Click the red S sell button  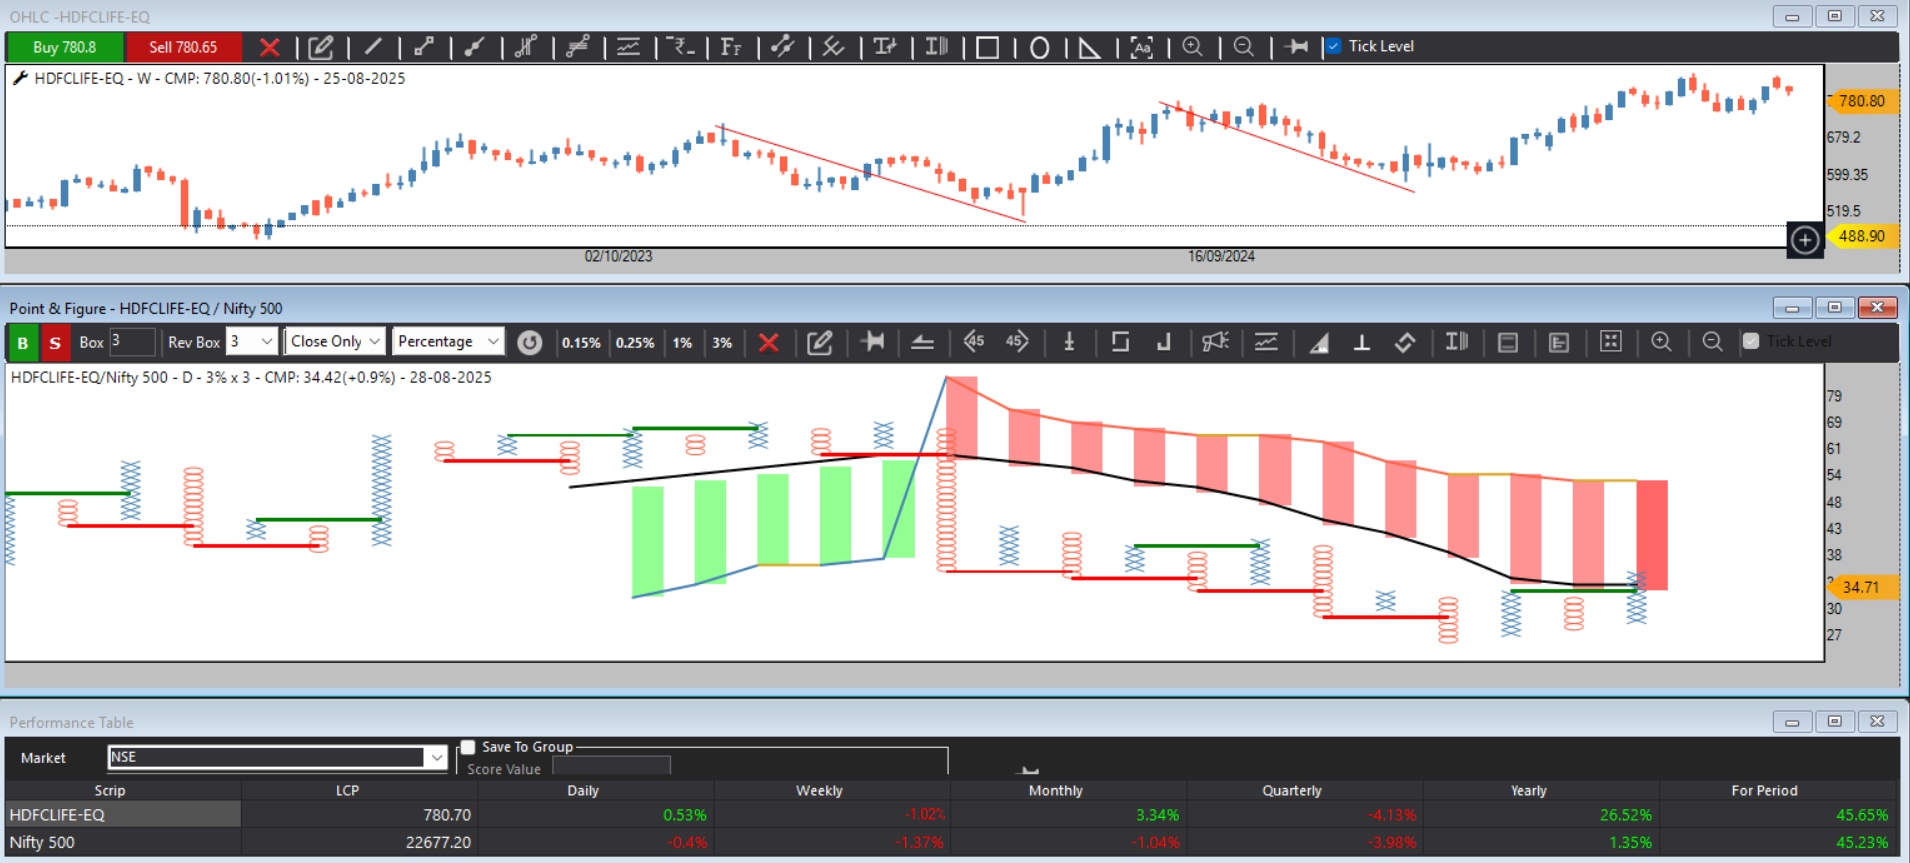[55, 342]
